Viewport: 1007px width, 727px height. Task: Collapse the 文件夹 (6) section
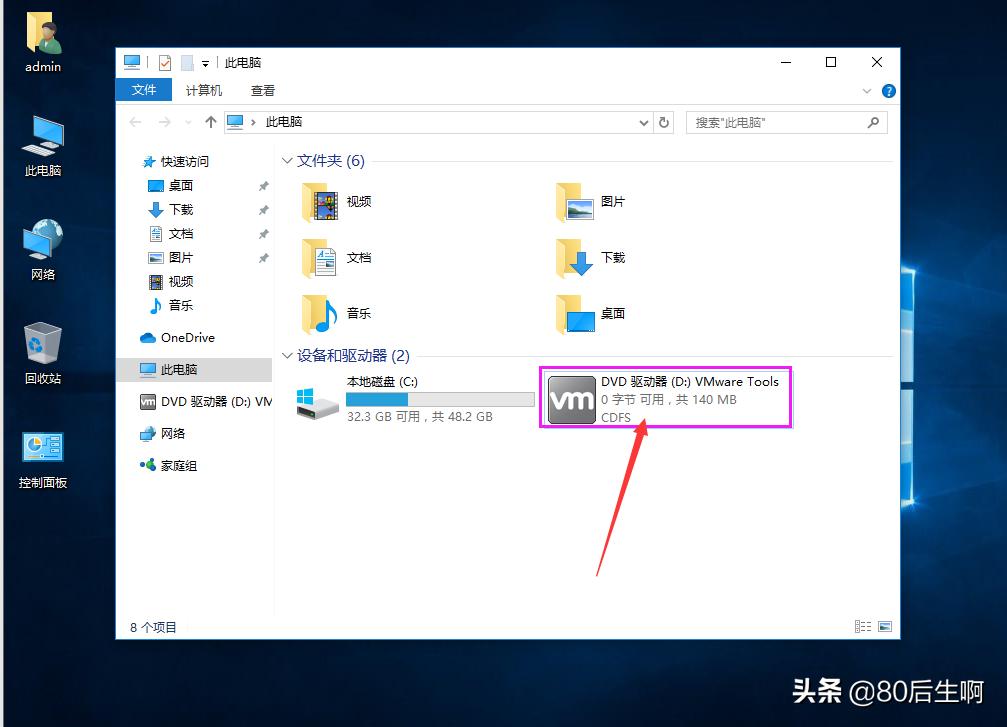(287, 160)
